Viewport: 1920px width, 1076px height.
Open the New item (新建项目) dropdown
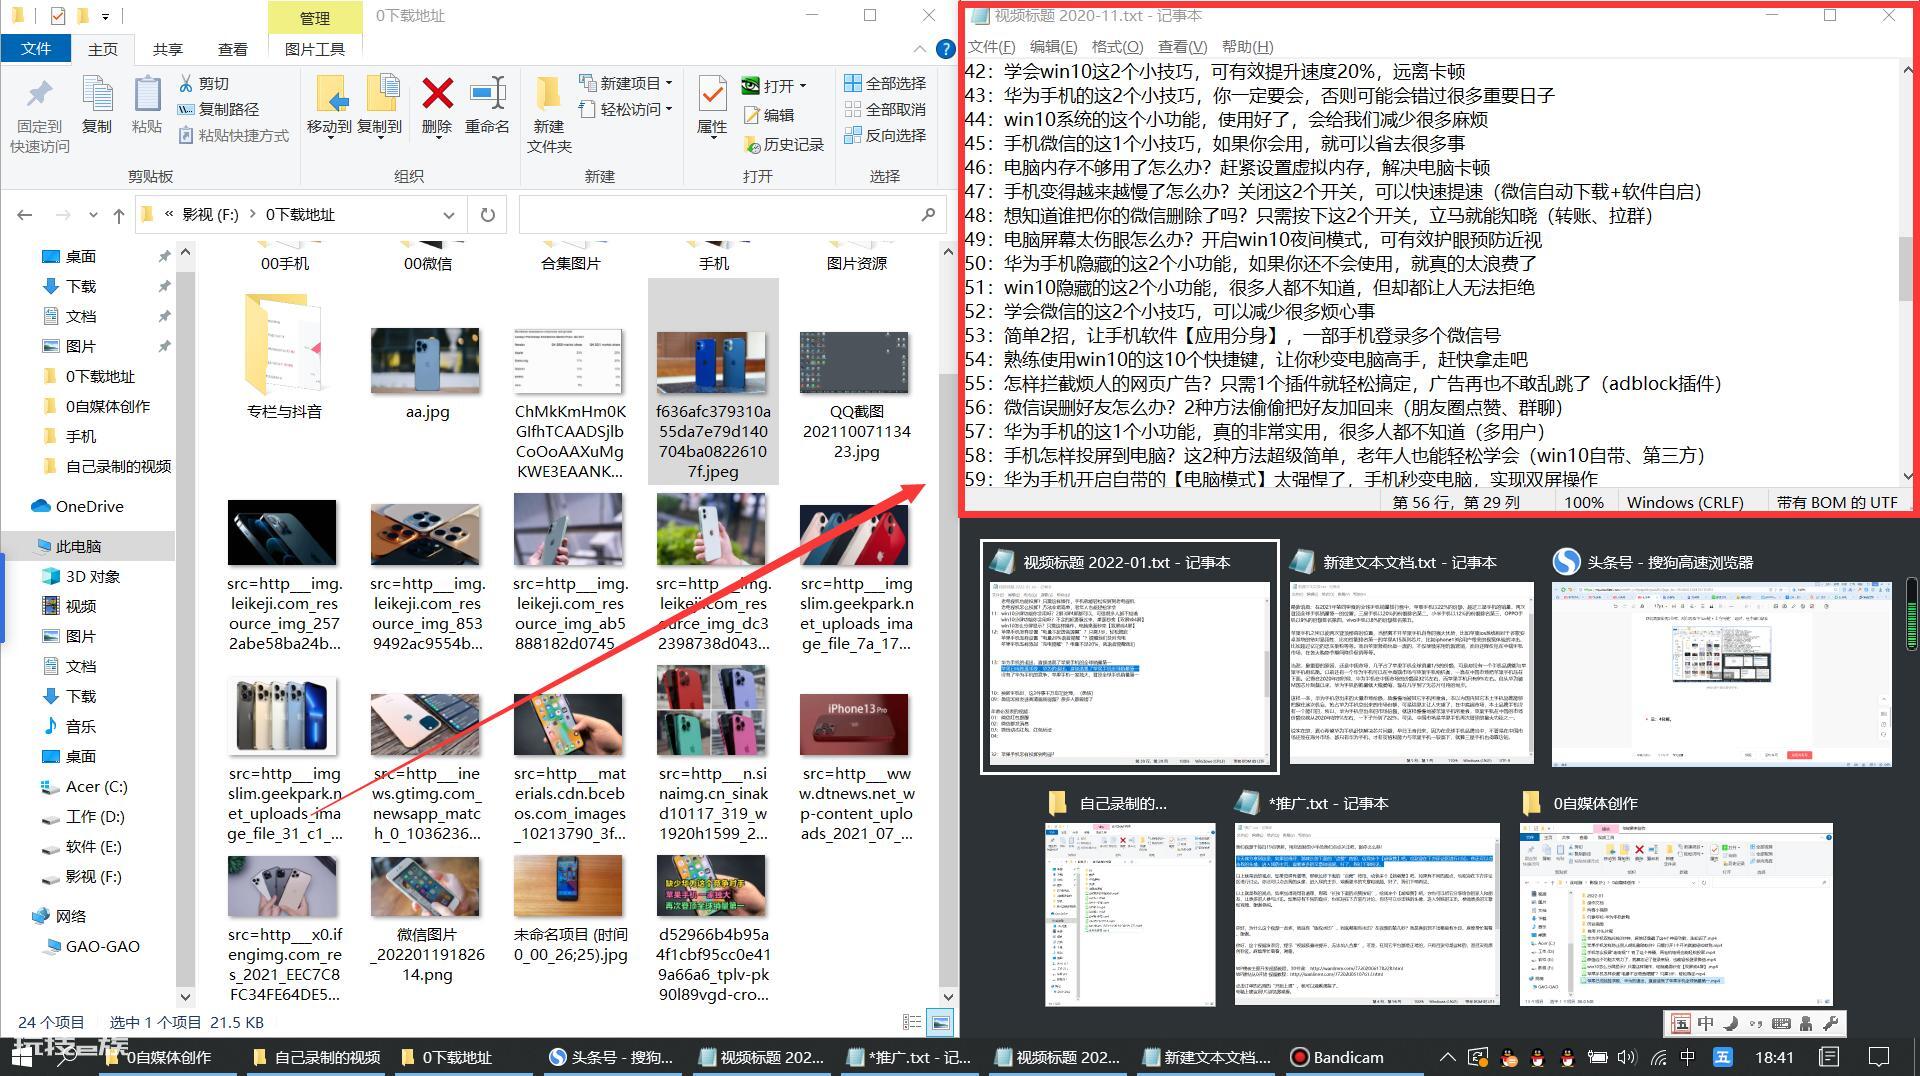point(626,83)
